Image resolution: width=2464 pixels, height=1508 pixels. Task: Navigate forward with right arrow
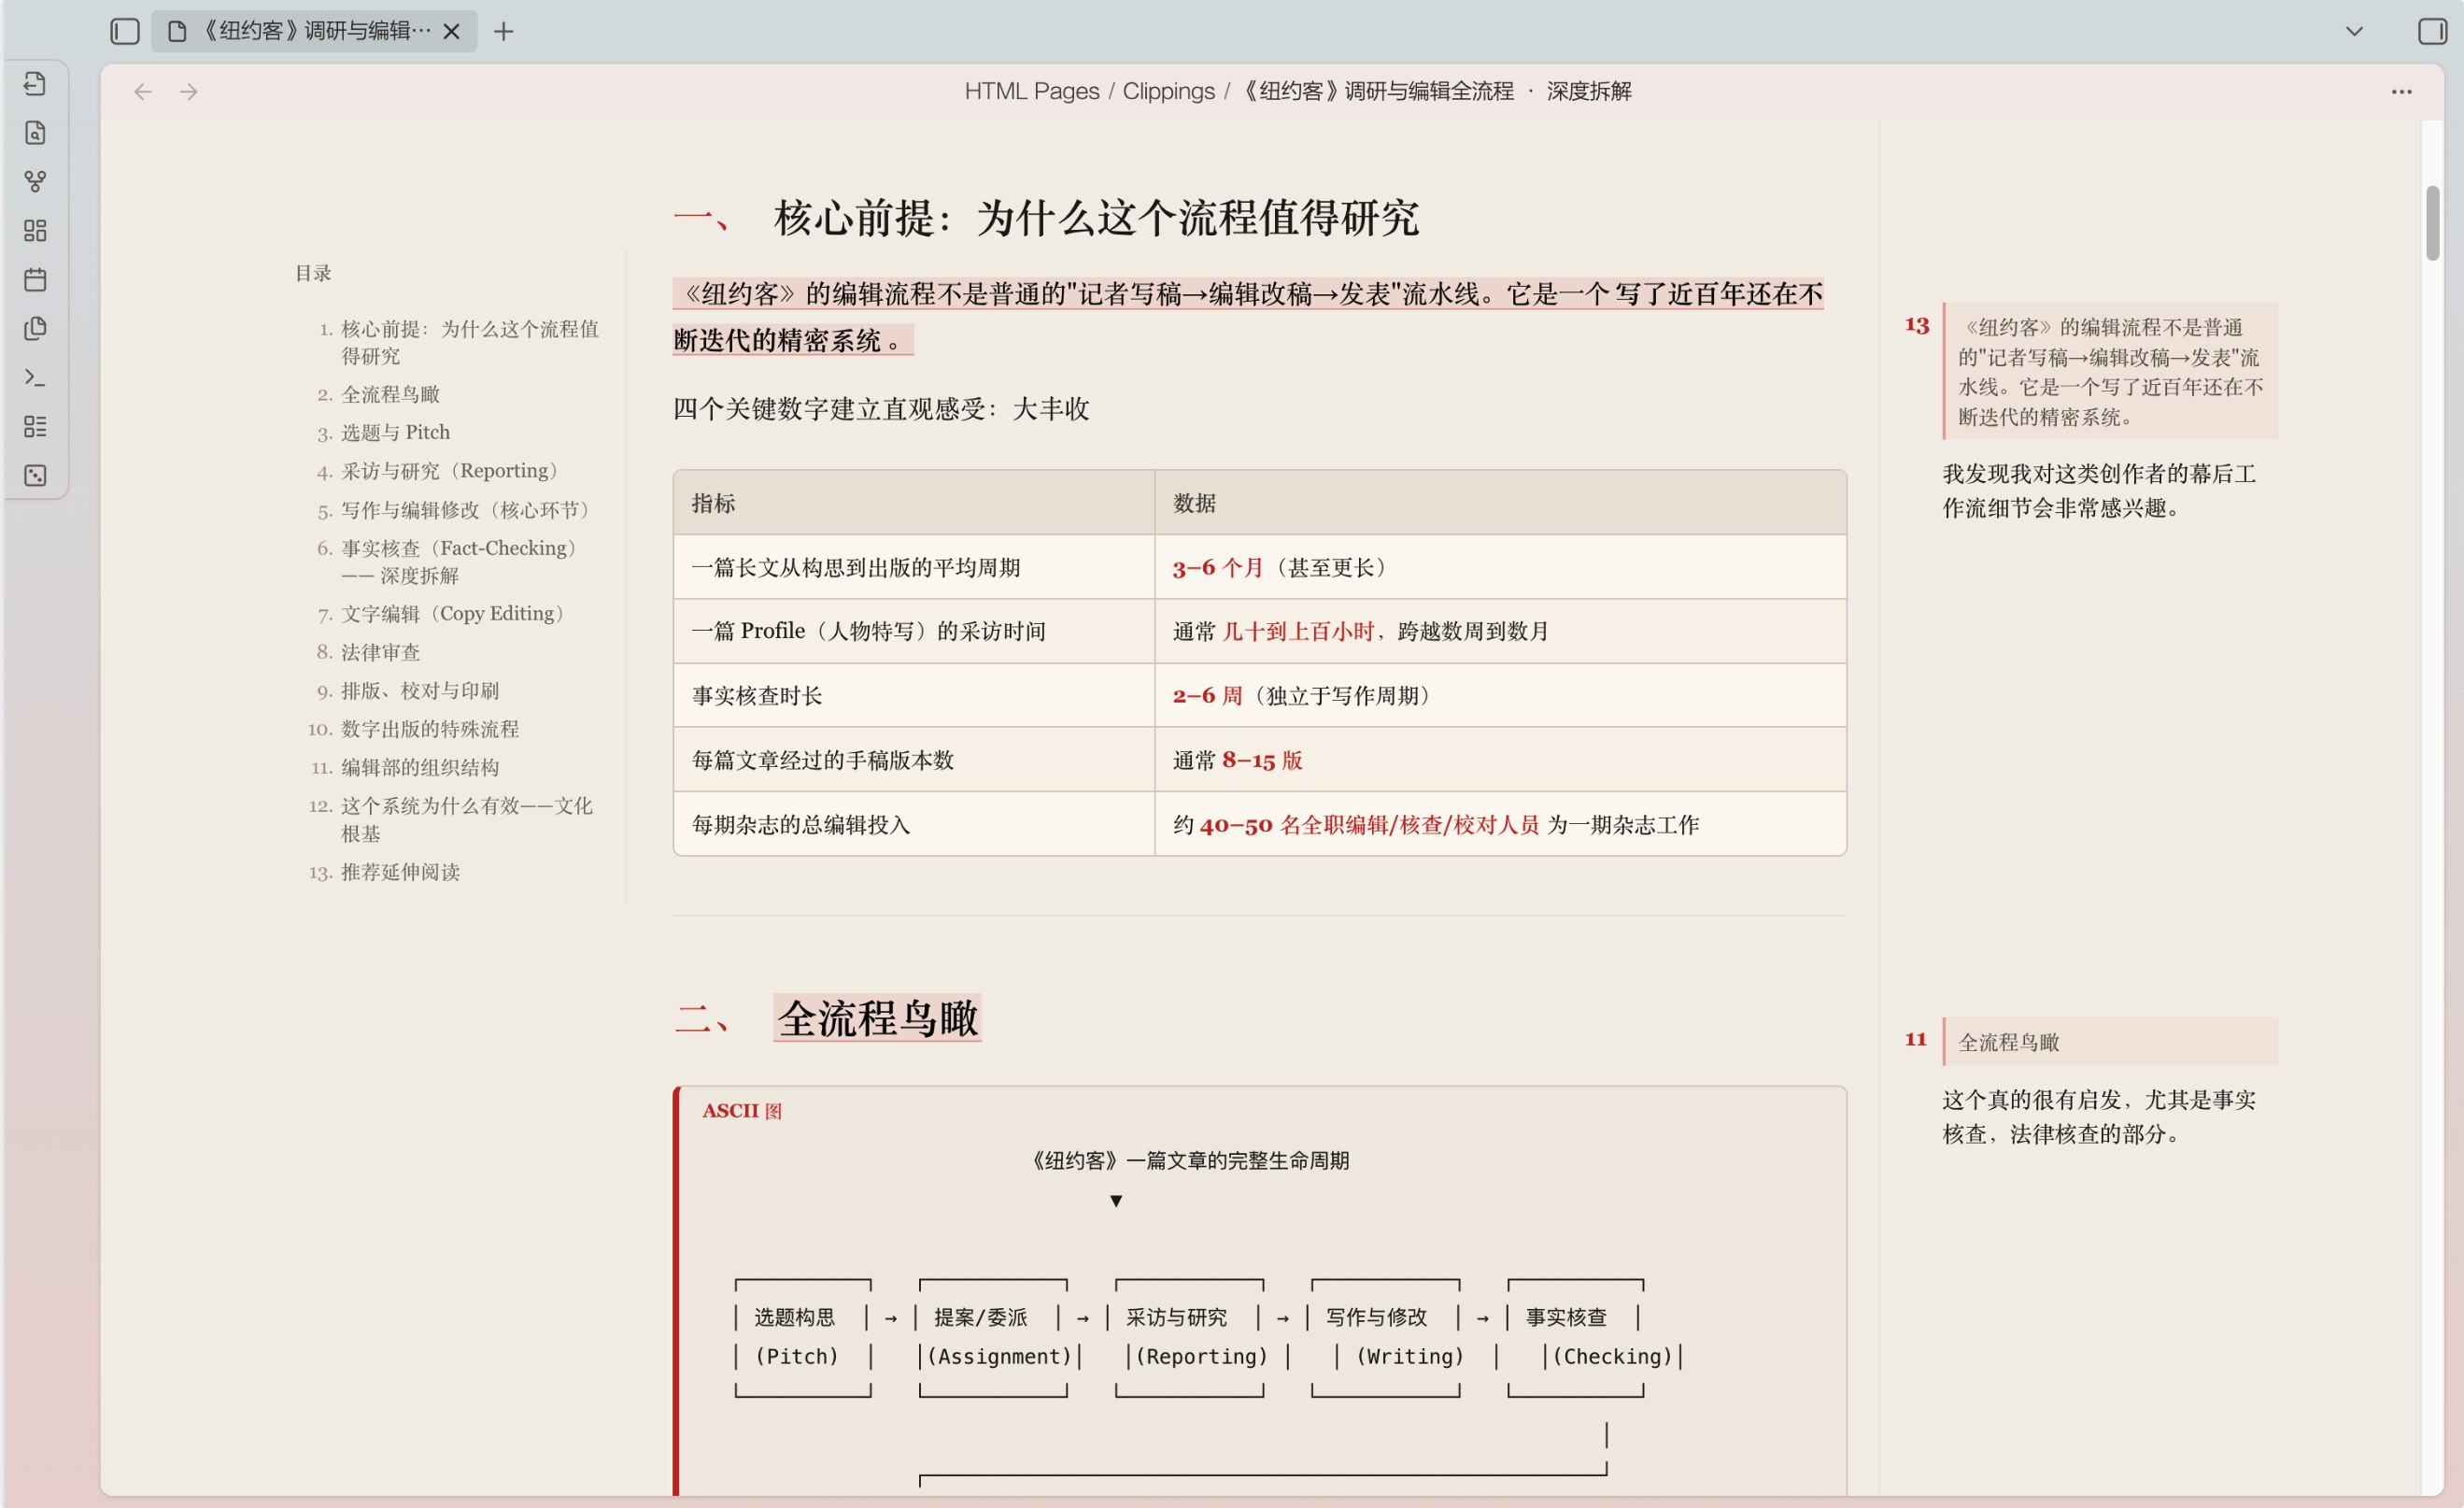click(189, 92)
